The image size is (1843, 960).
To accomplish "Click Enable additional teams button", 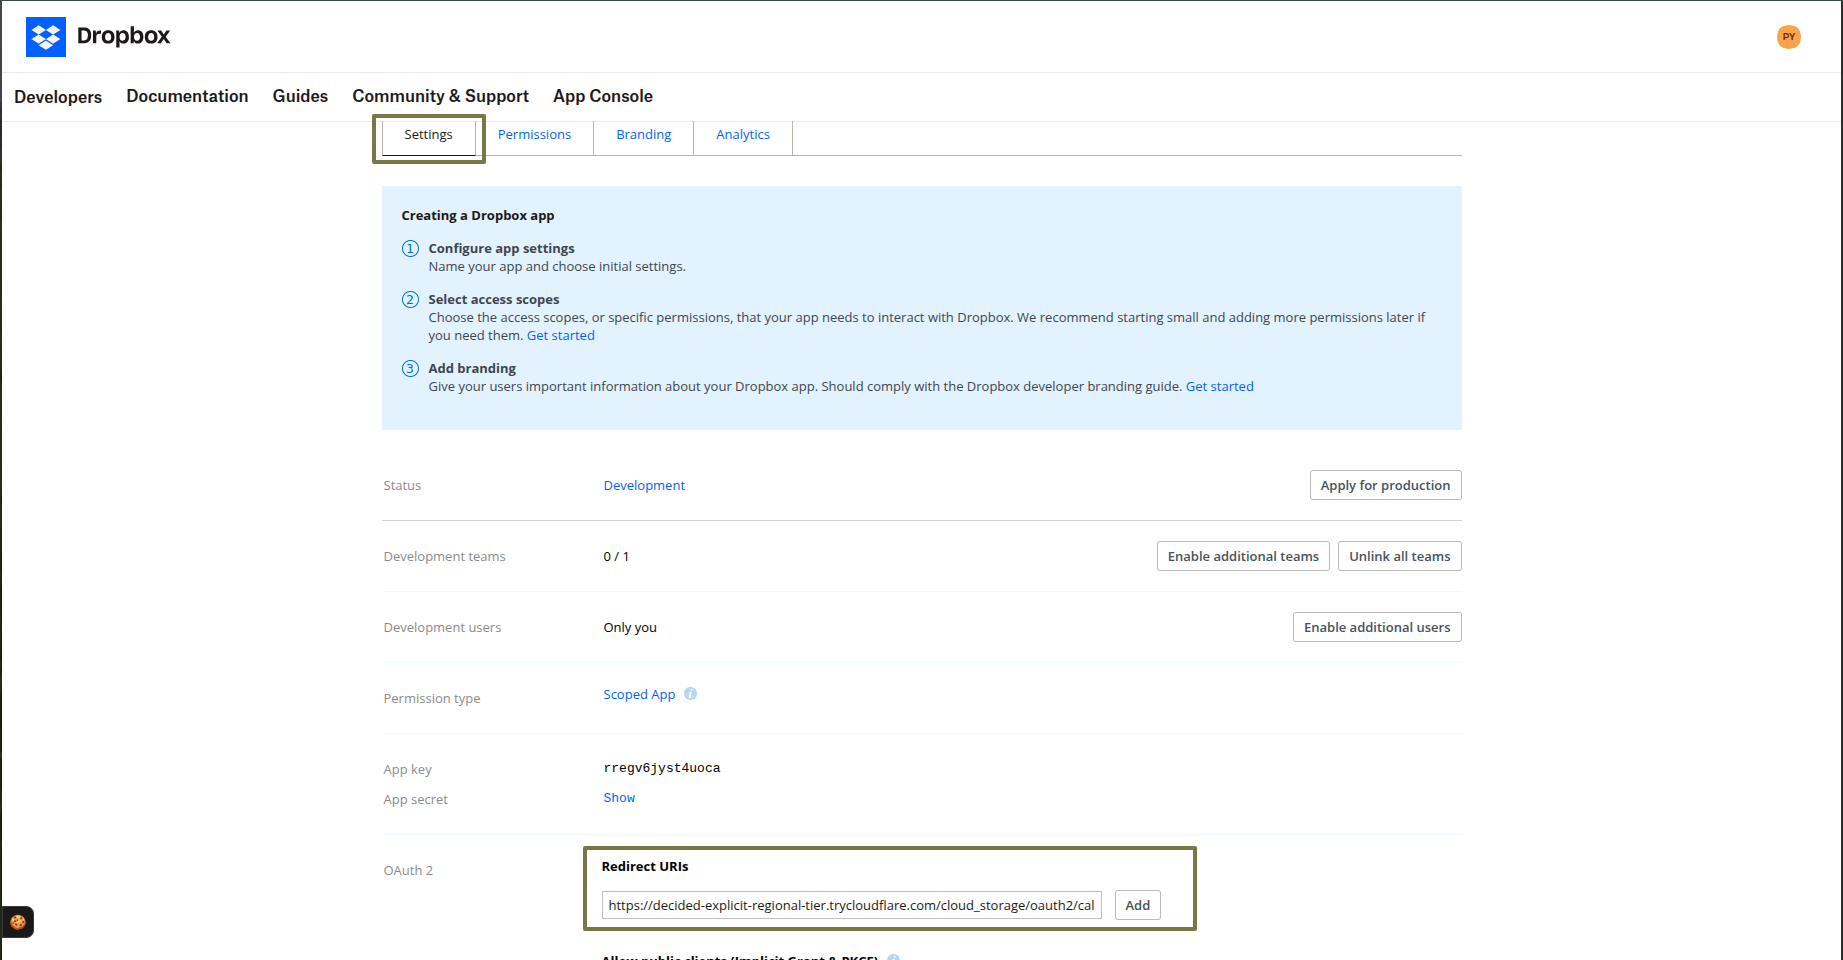I will pyautogui.click(x=1243, y=556).
